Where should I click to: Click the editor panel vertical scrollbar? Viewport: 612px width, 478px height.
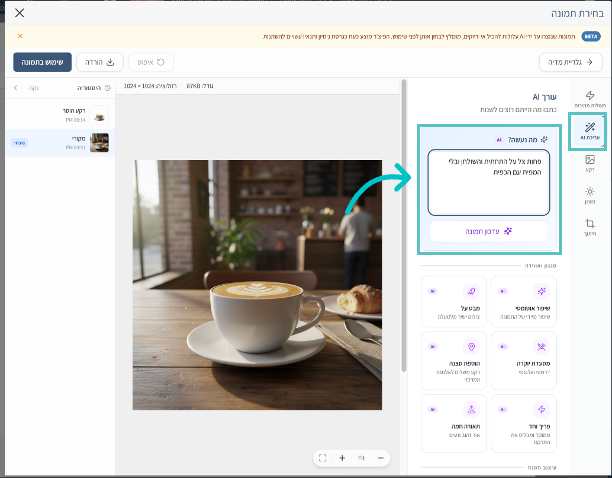click(x=404, y=226)
